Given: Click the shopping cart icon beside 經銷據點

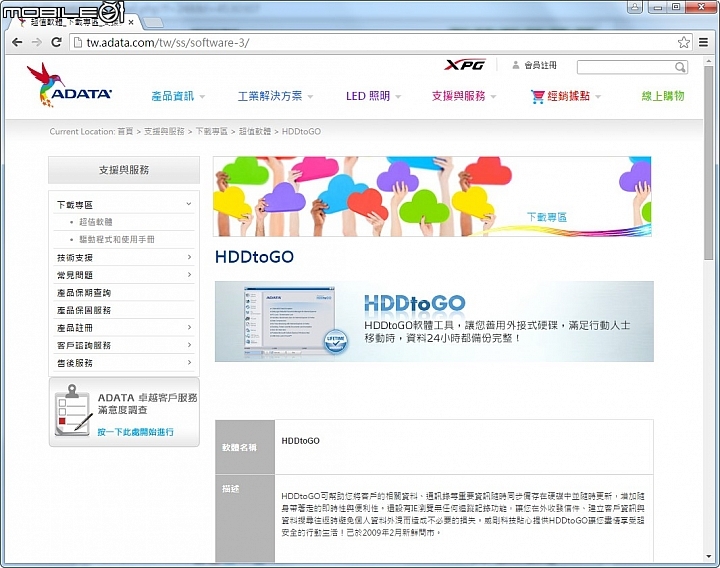Looking at the screenshot, I should pyautogui.click(x=537, y=96).
